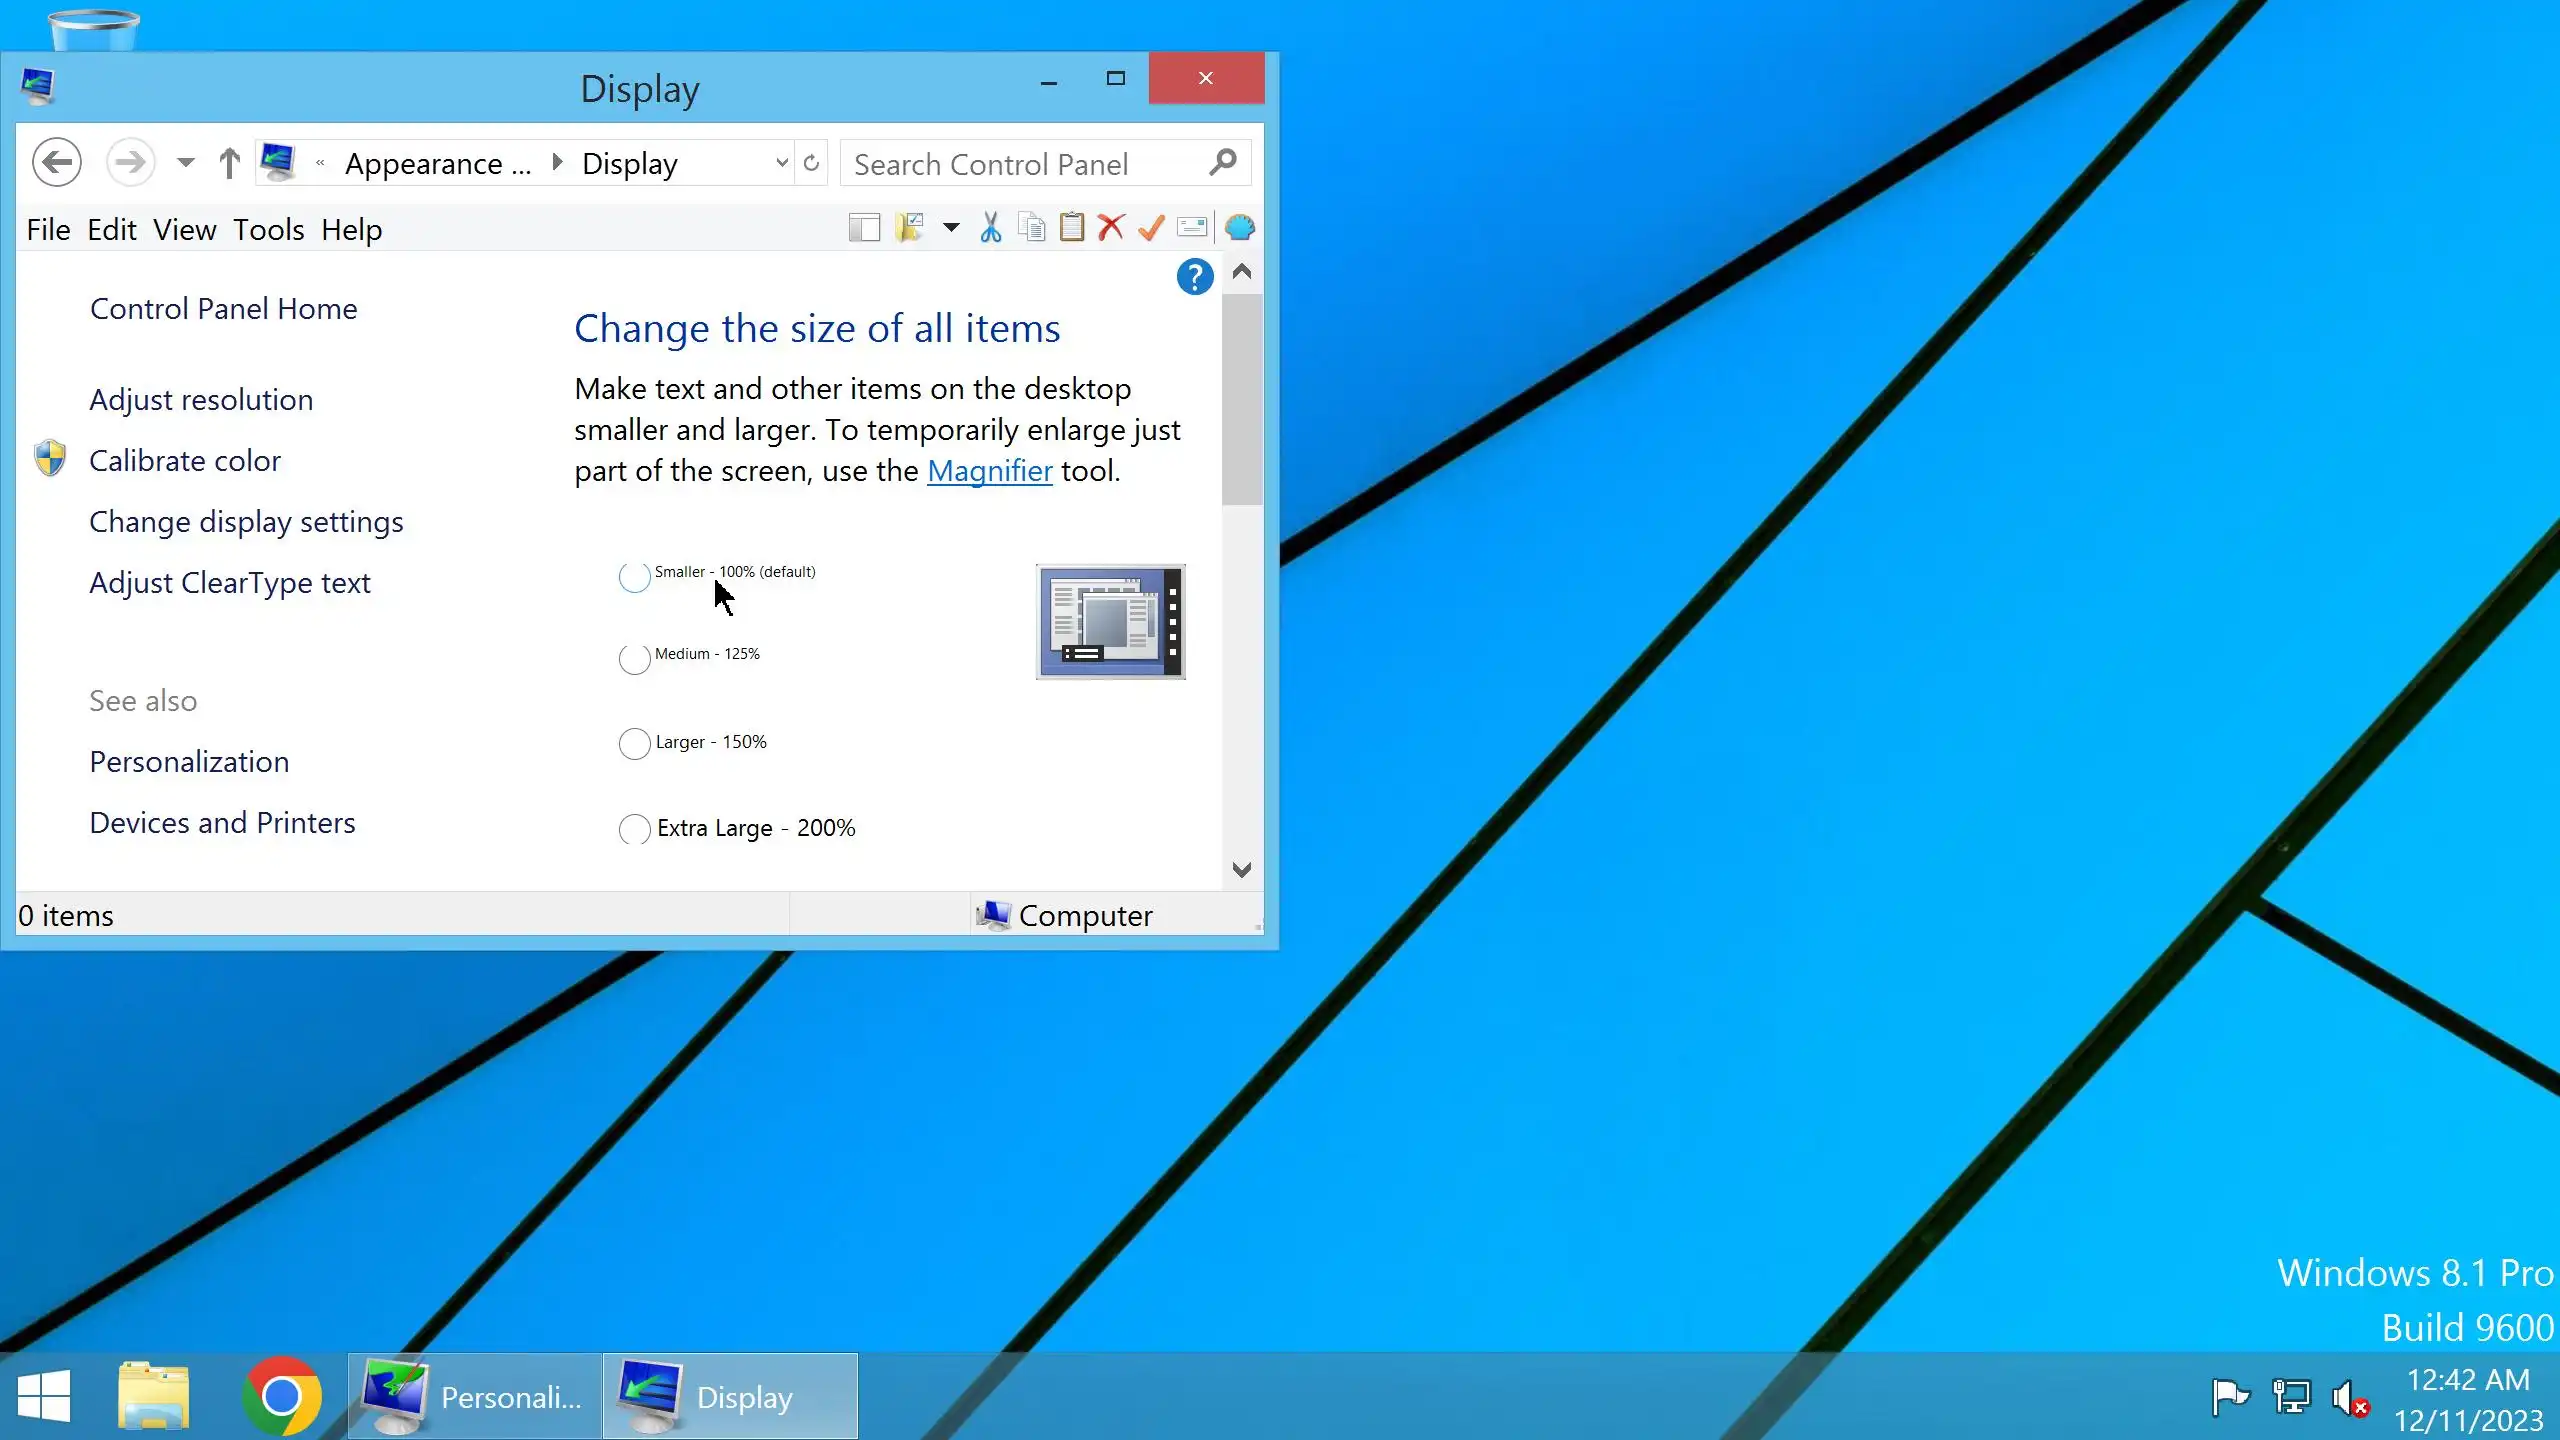The width and height of the screenshot is (2560, 1440).
Task: Open the Tools menu
Action: [268, 230]
